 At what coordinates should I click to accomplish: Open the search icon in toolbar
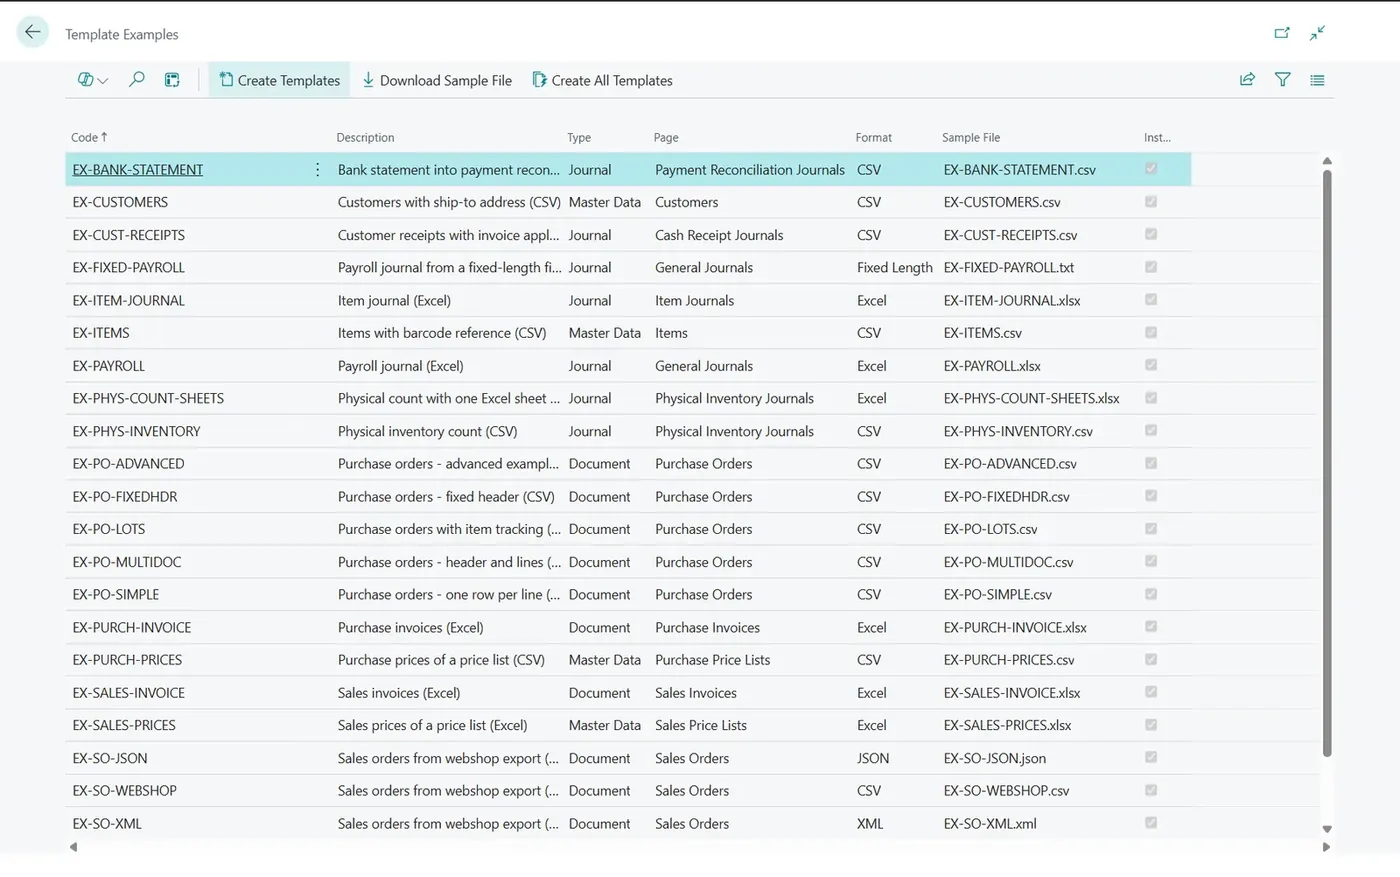click(x=137, y=80)
